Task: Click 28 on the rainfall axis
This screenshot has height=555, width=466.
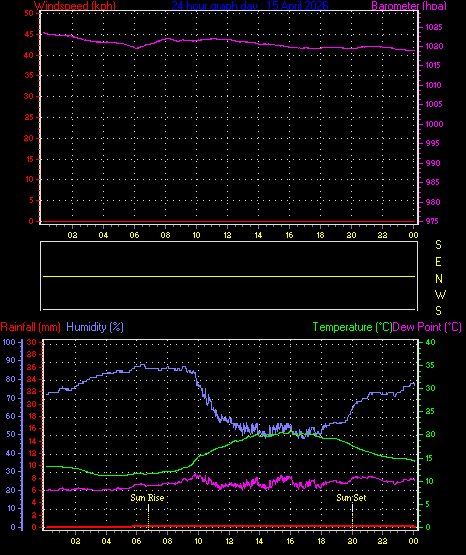Action: click(x=31, y=354)
